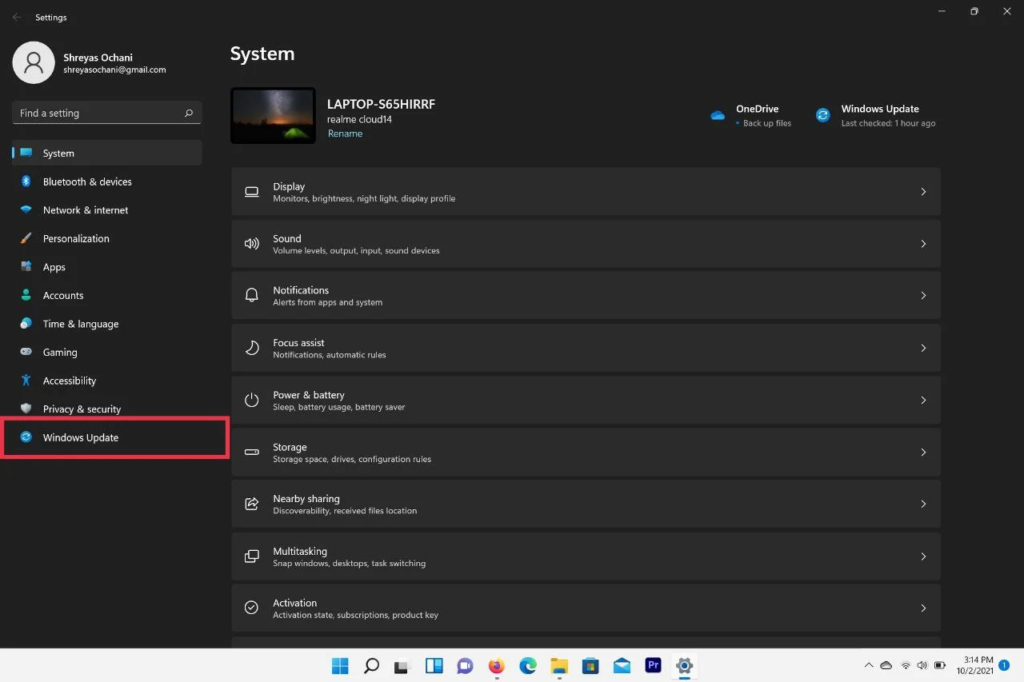Viewport: 1024px width, 682px height.
Task: Expand the Sound settings row
Action: [x=585, y=244]
